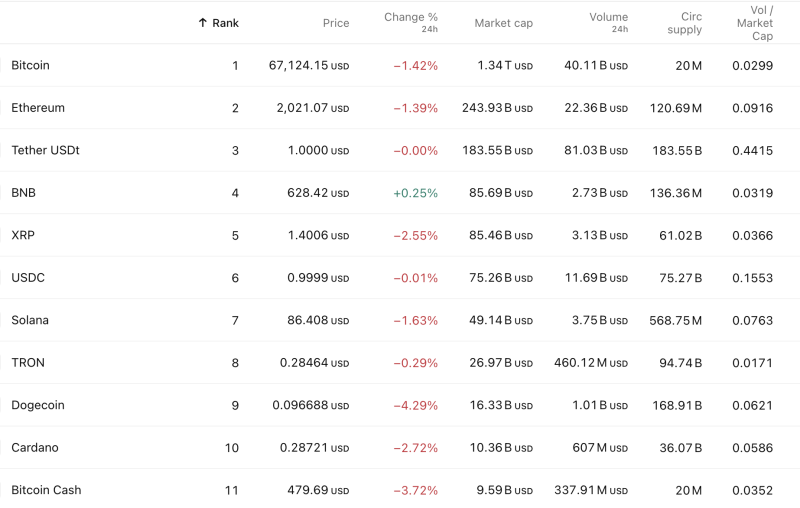This screenshot has width=800, height=508.
Task: Sort by the Rank column header
Action: coord(226,23)
